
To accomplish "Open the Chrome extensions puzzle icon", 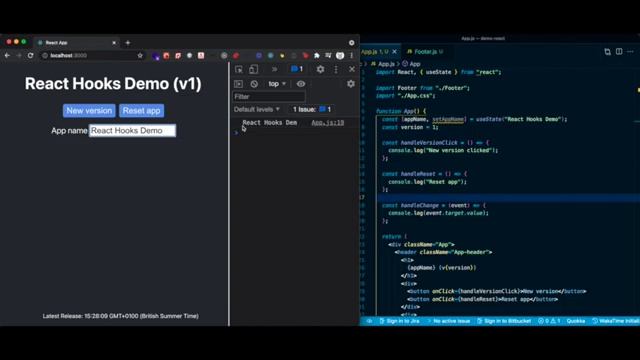I will pyautogui.click(x=317, y=56).
